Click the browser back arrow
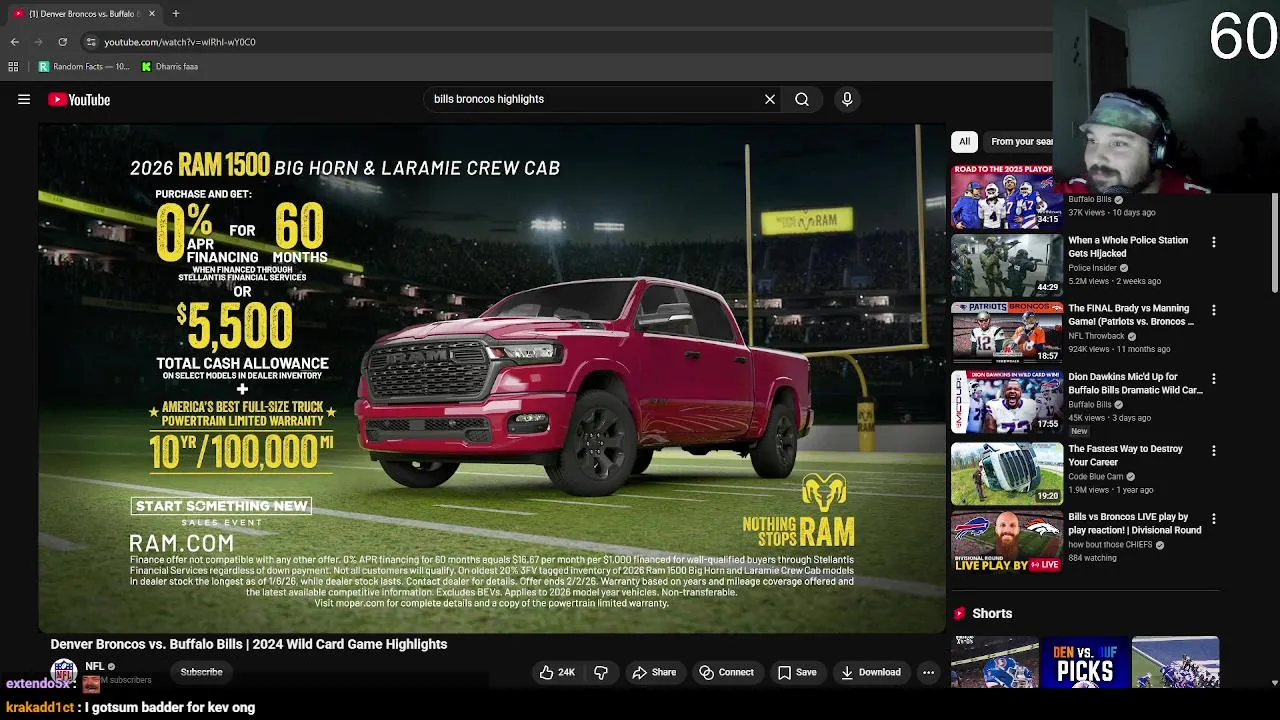 click(x=14, y=42)
